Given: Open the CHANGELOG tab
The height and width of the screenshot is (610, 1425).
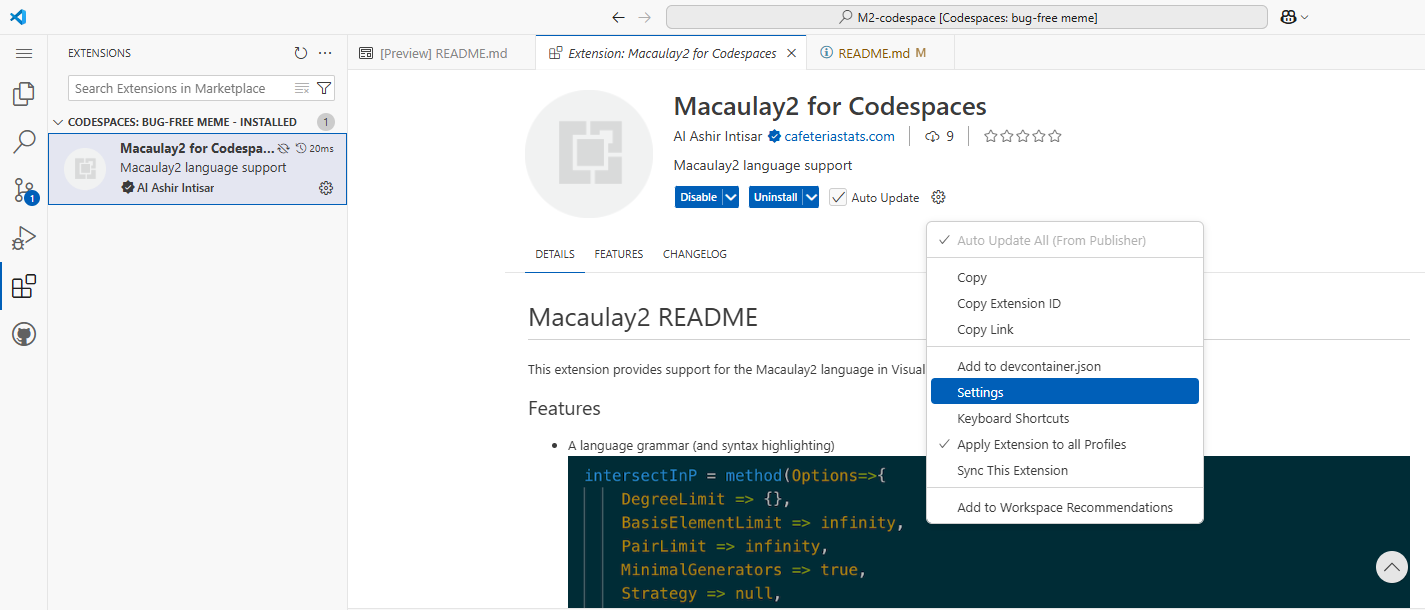Looking at the screenshot, I should [x=695, y=254].
